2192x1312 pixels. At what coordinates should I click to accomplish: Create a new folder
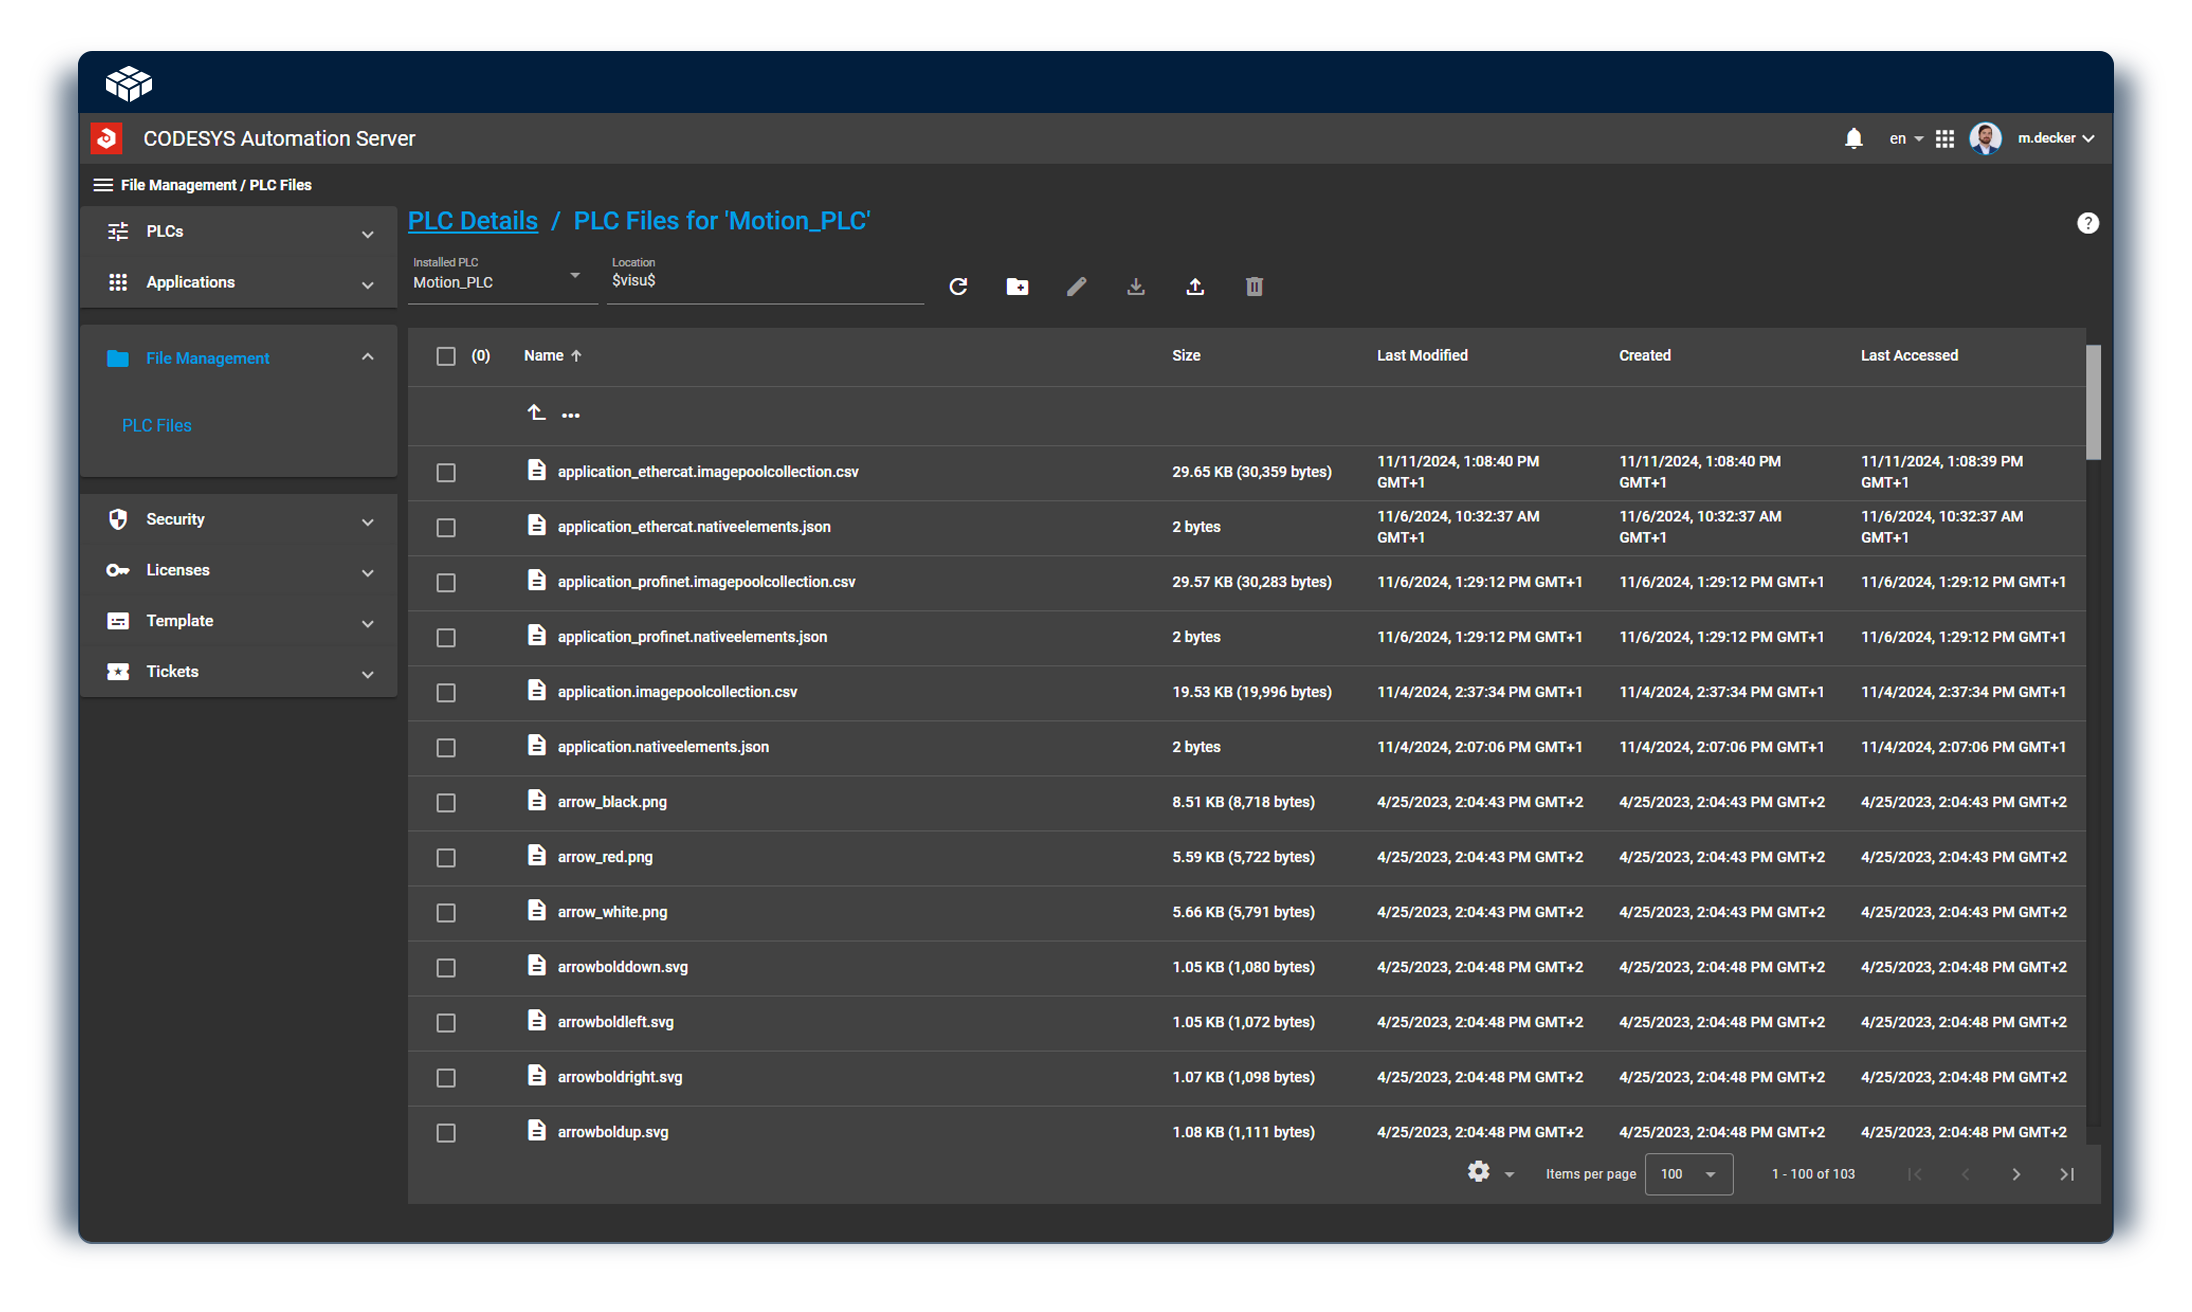(x=1017, y=287)
